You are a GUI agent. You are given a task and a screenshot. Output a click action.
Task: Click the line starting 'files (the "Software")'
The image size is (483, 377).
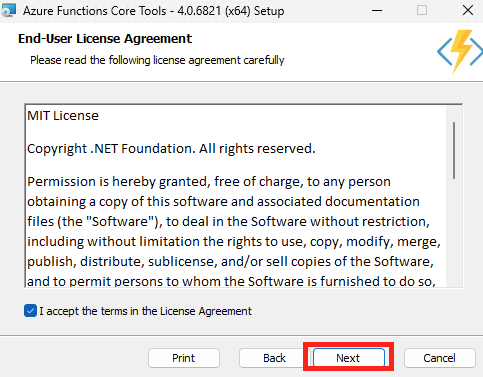click(229, 222)
